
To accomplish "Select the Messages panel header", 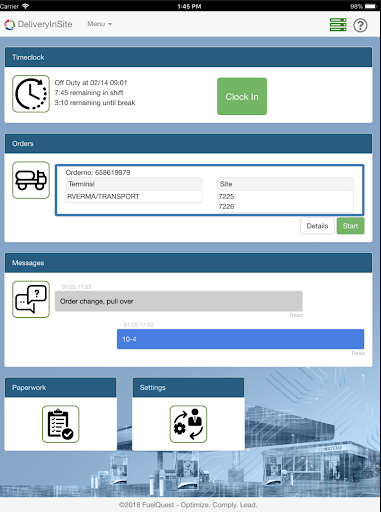I will coord(188,263).
